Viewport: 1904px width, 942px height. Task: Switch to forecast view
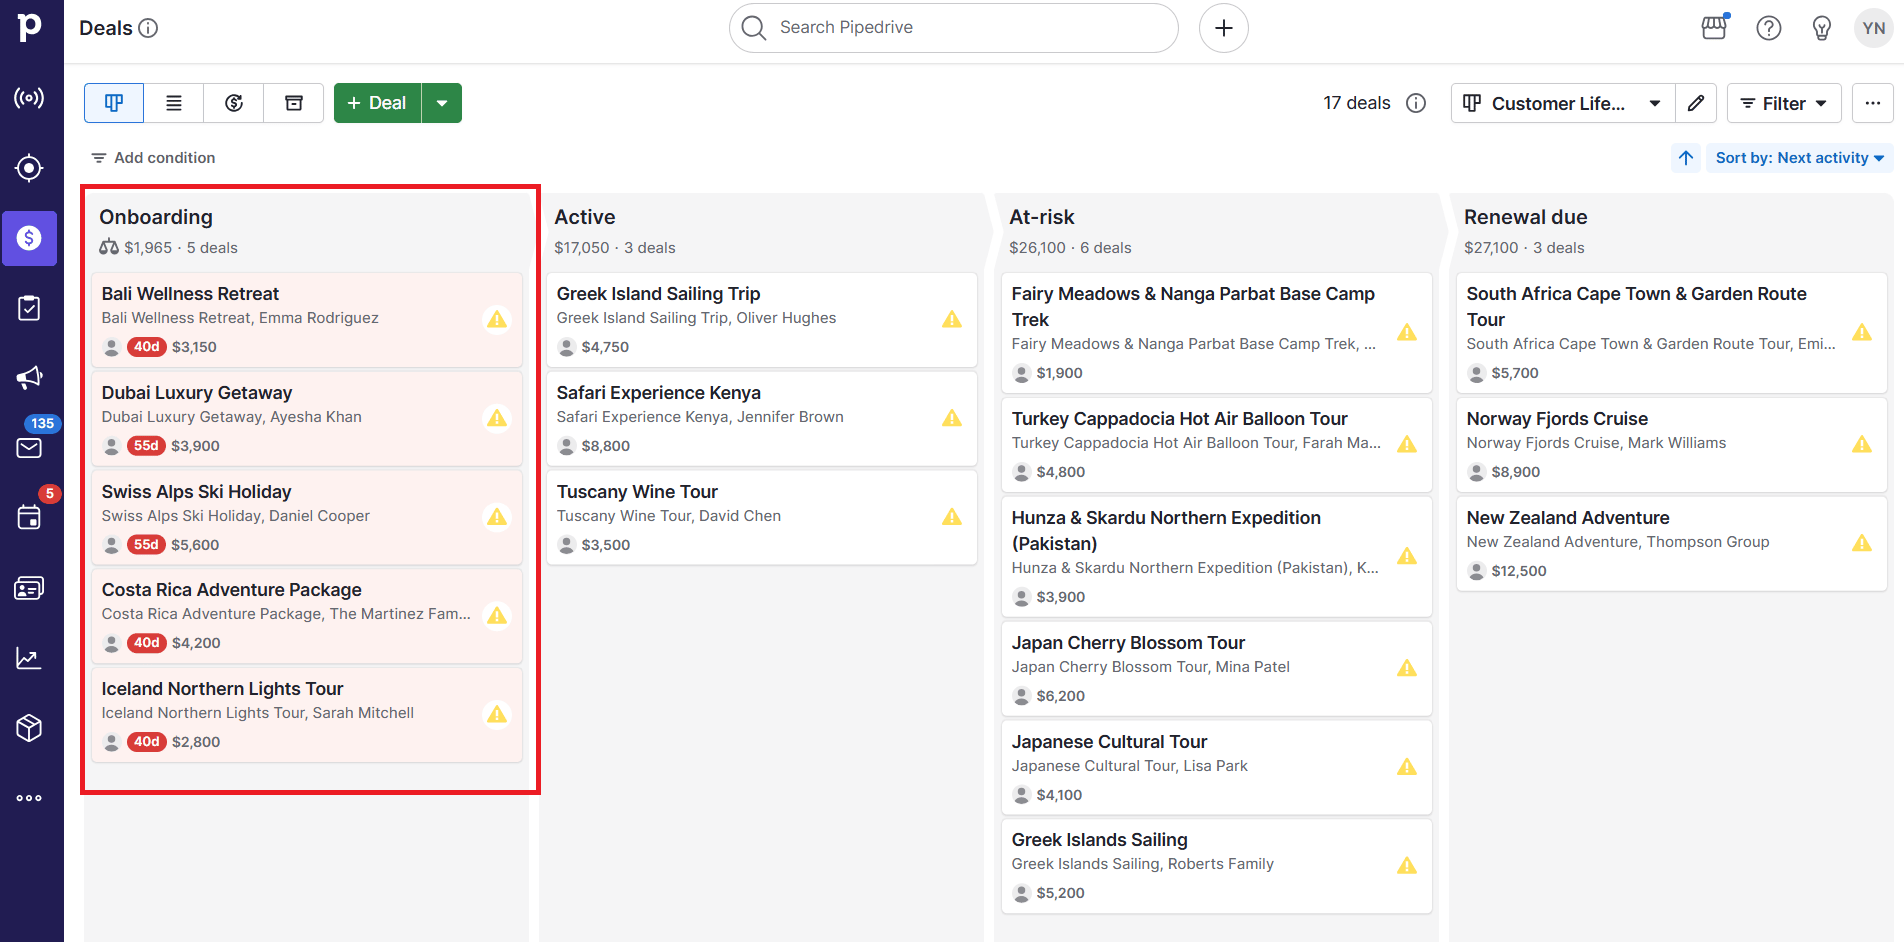coord(234,103)
